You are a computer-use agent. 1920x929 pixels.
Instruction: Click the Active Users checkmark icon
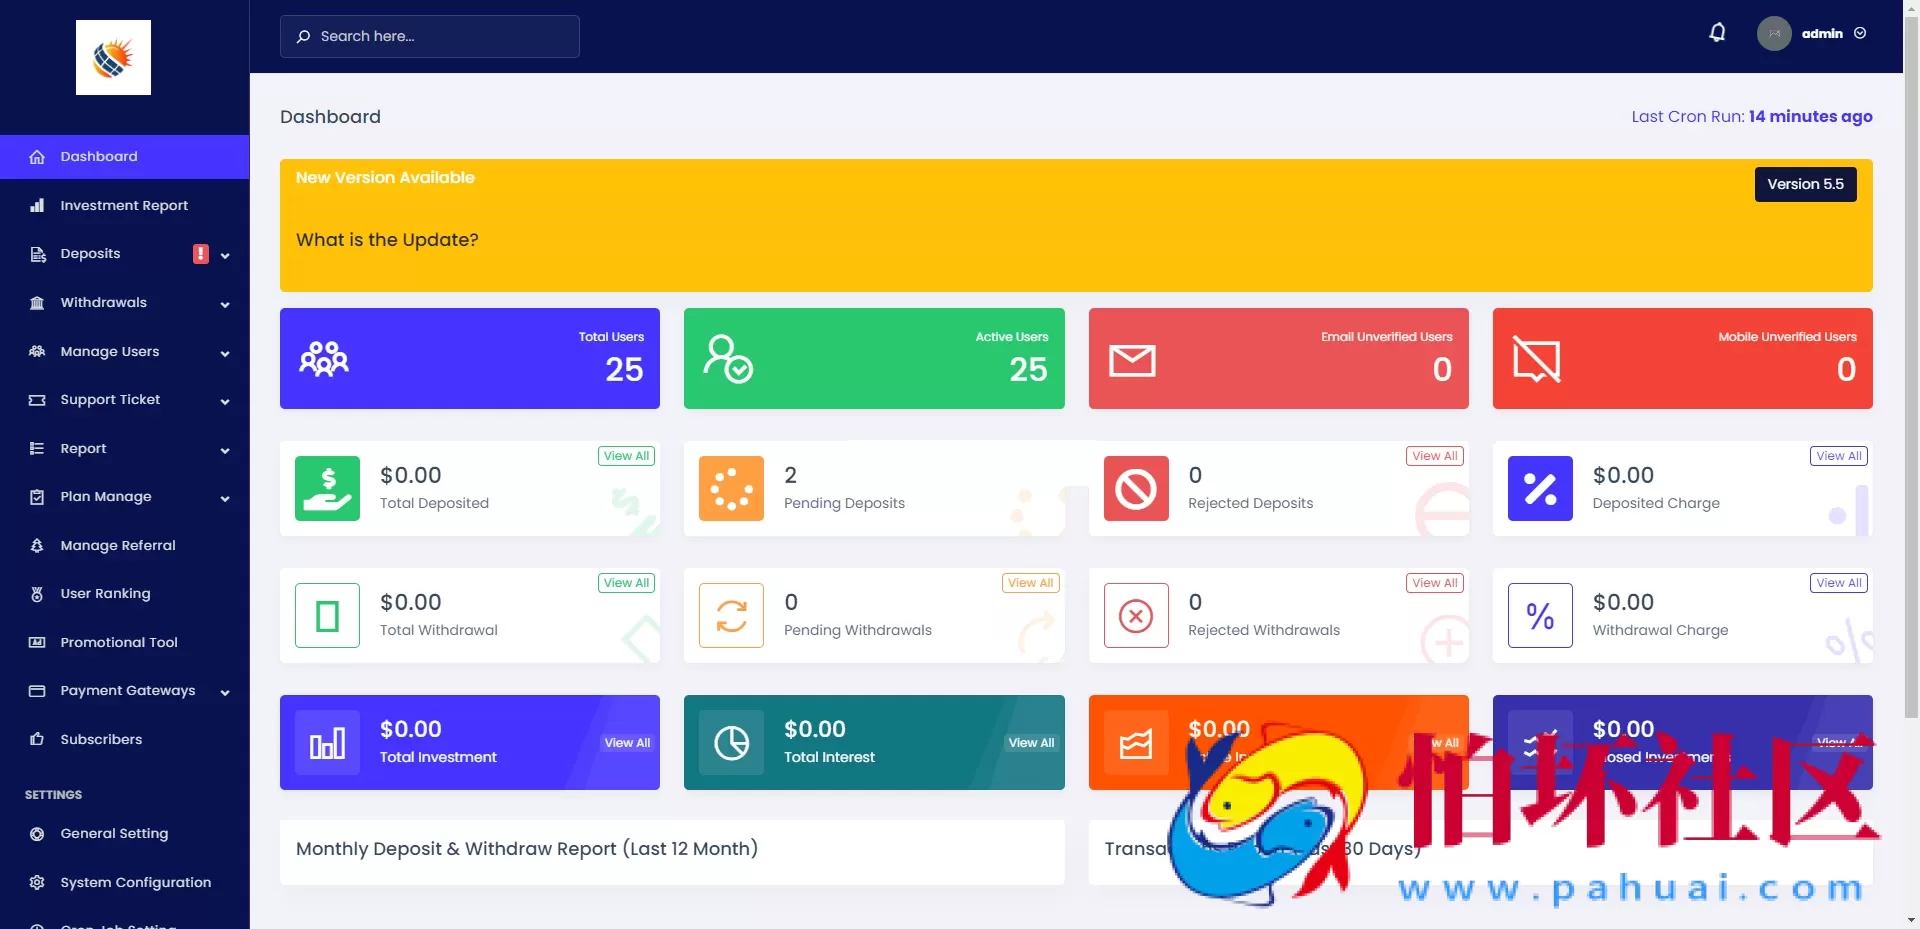728,359
